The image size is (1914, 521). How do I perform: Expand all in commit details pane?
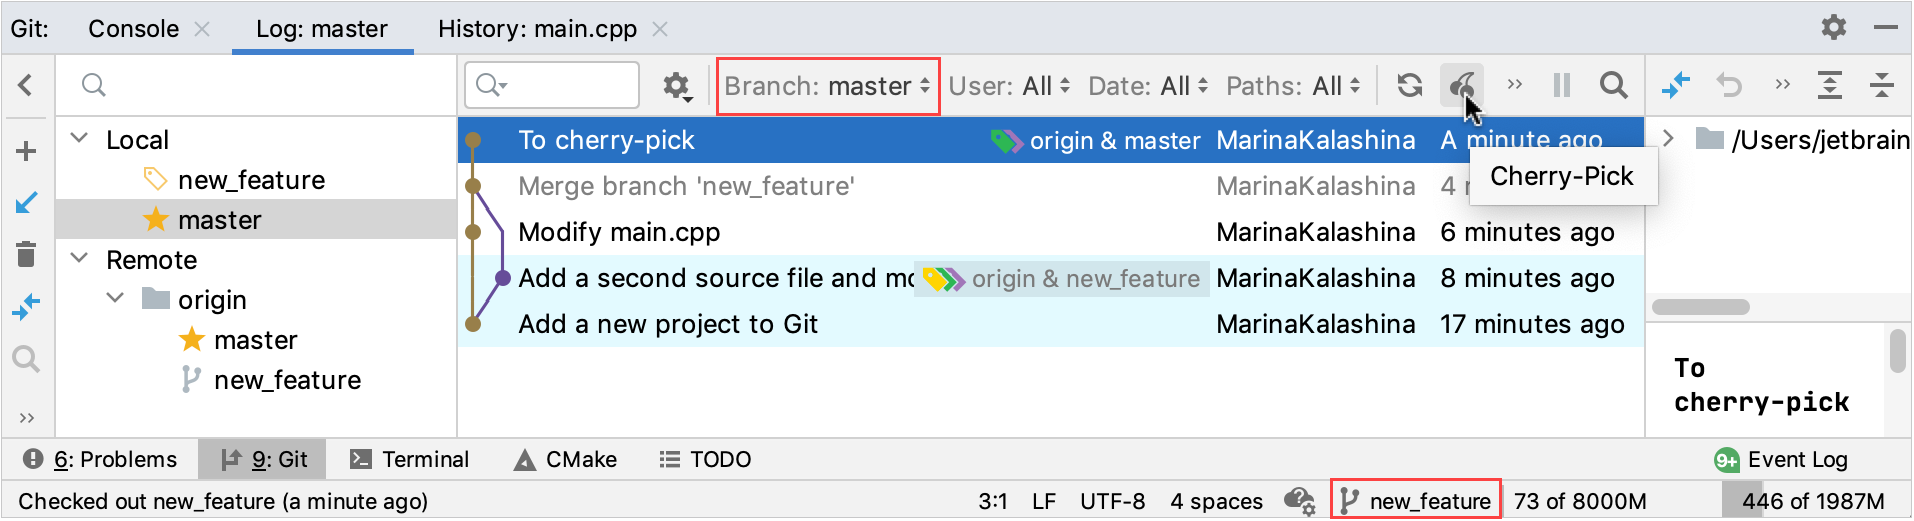[1829, 85]
